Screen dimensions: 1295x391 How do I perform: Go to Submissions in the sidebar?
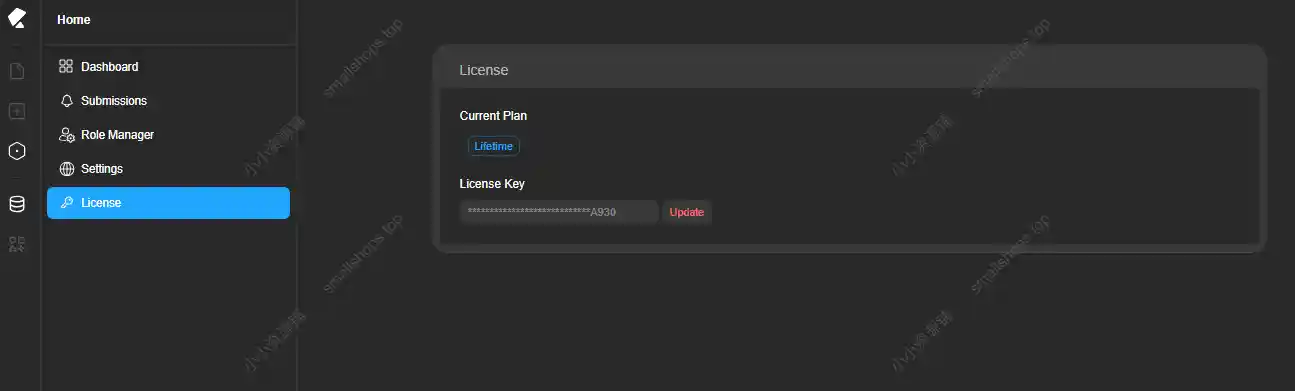pos(168,101)
